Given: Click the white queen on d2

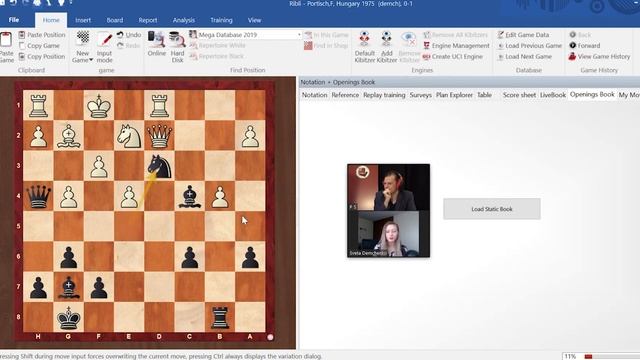Looking at the screenshot, I should coord(159,136).
